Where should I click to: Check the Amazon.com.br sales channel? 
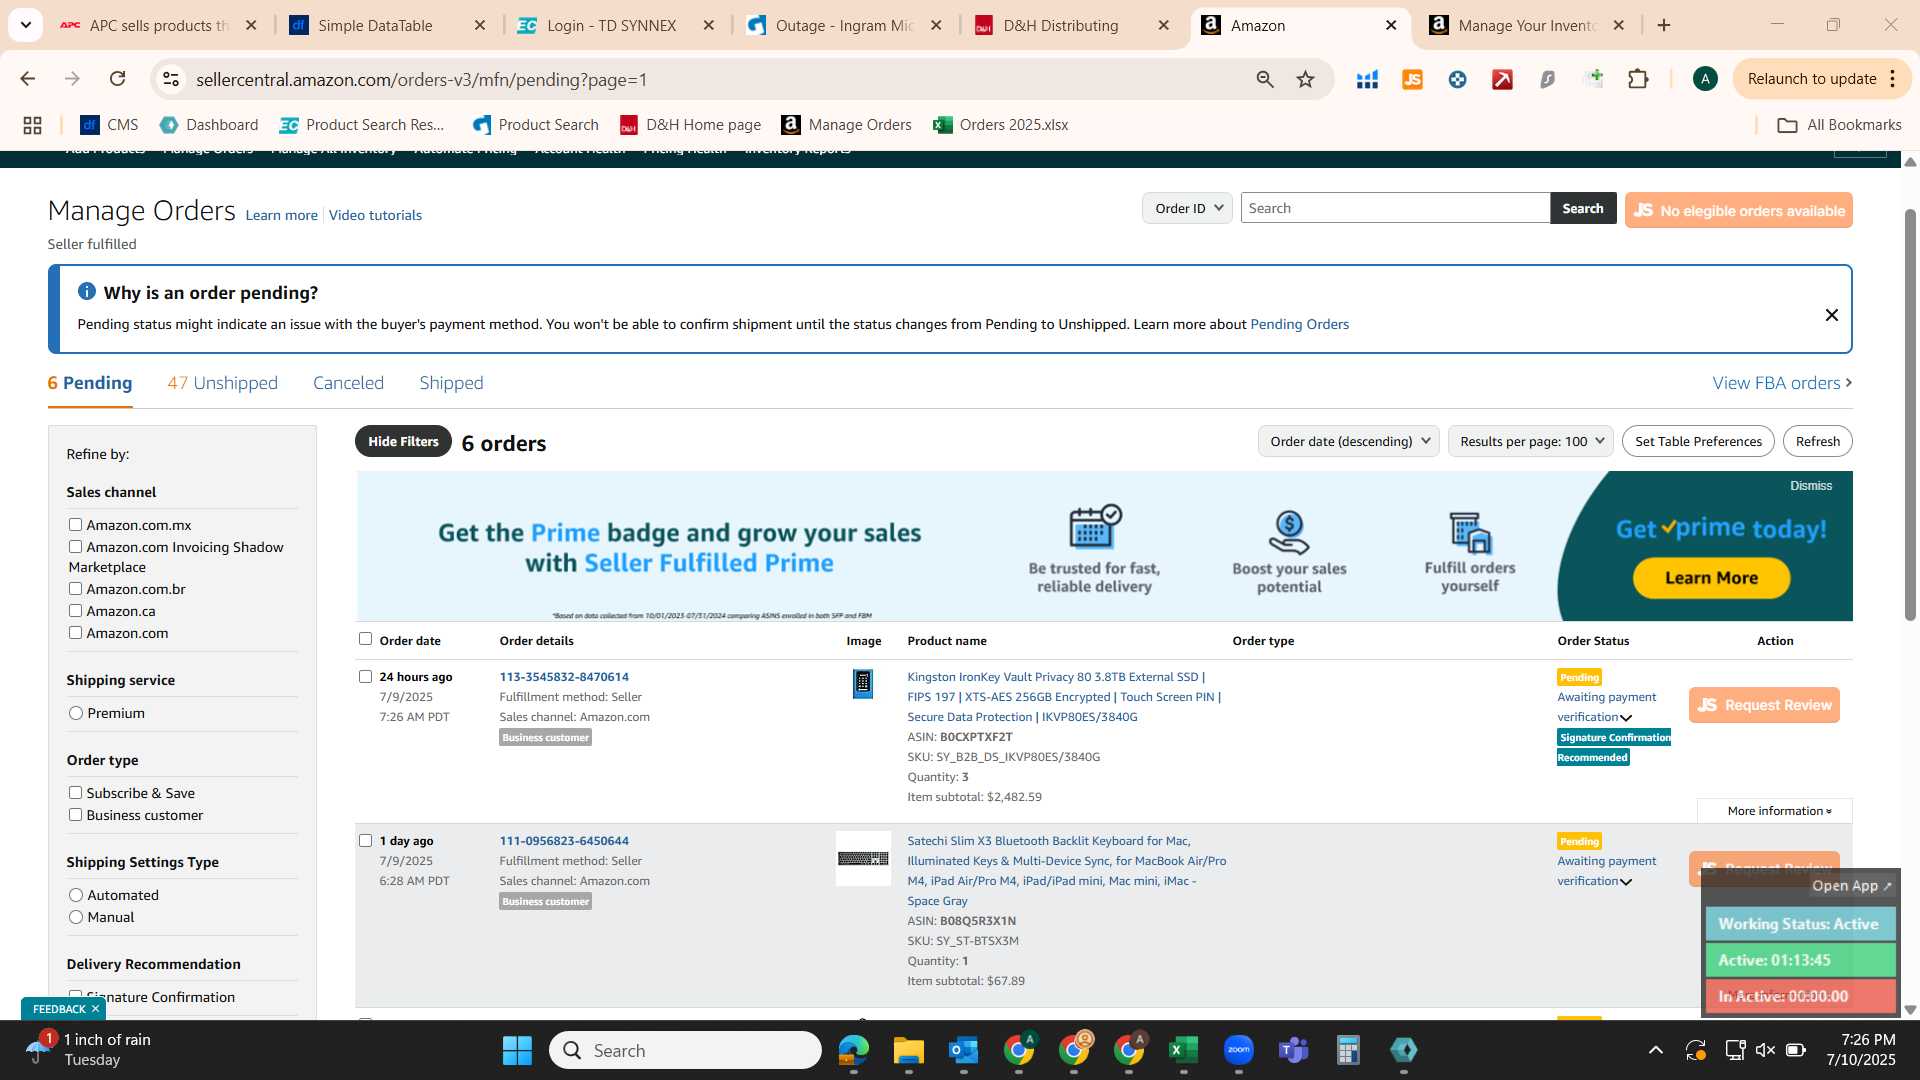tap(75, 588)
